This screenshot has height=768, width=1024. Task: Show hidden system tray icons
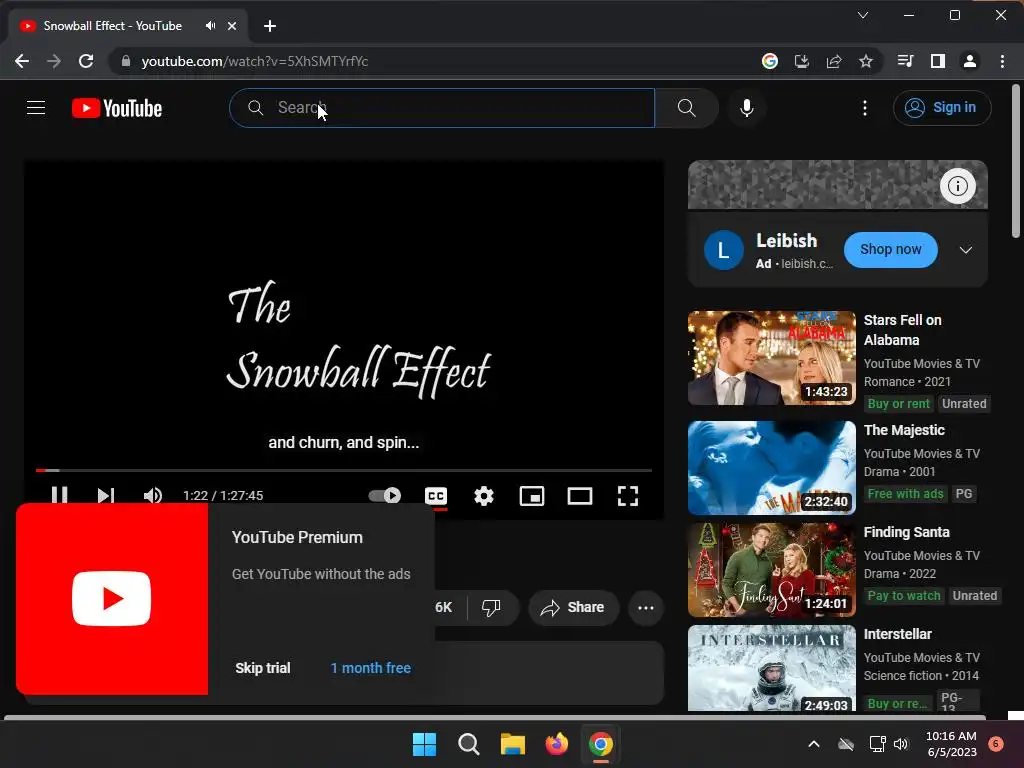pyautogui.click(x=814, y=744)
